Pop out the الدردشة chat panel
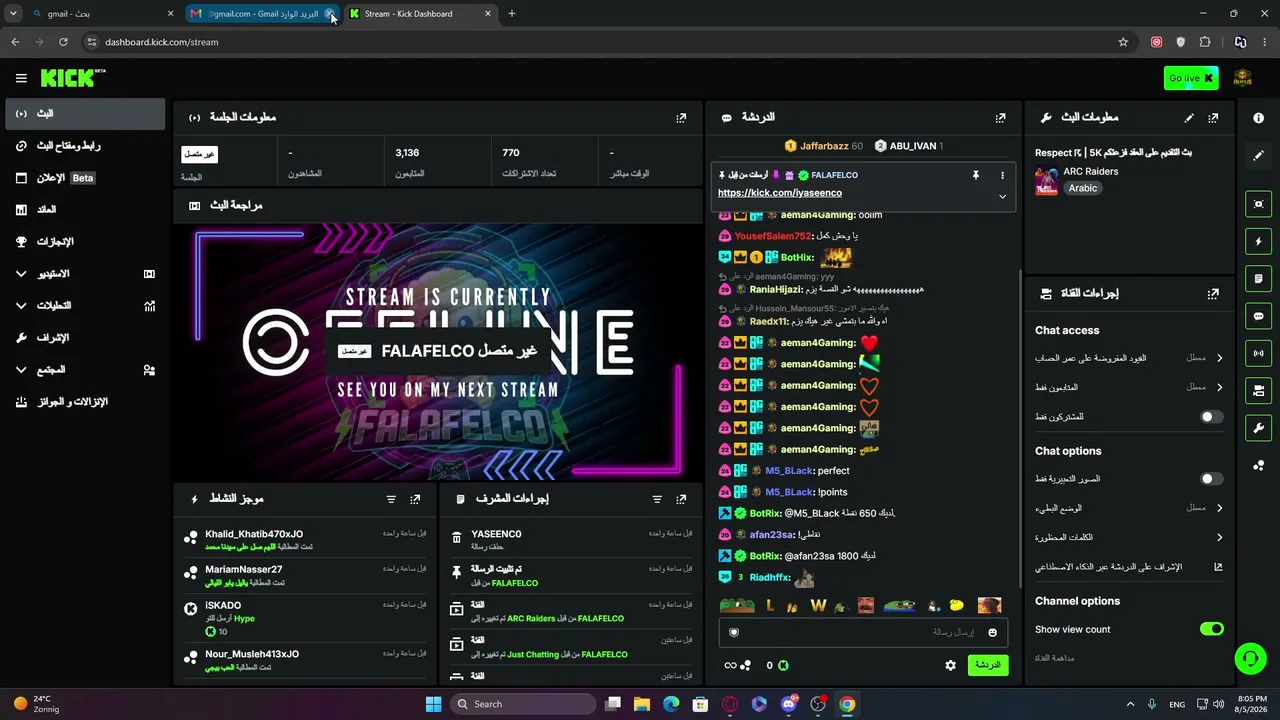Image resolution: width=1280 pixels, height=720 pixels. point(1000,117)
